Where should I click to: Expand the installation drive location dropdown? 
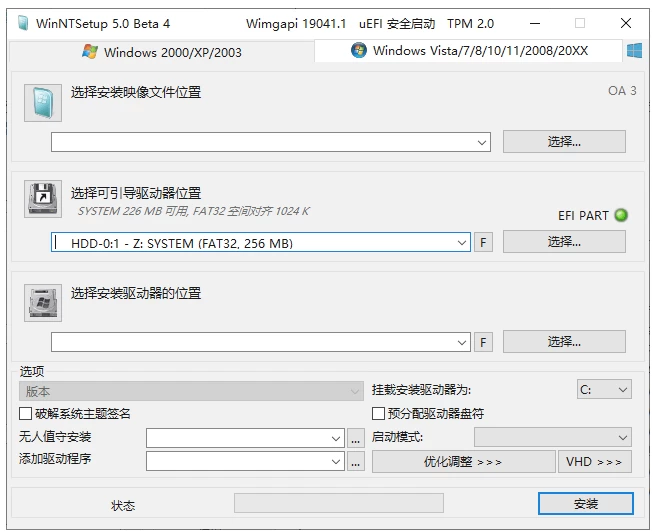[461, 342]
